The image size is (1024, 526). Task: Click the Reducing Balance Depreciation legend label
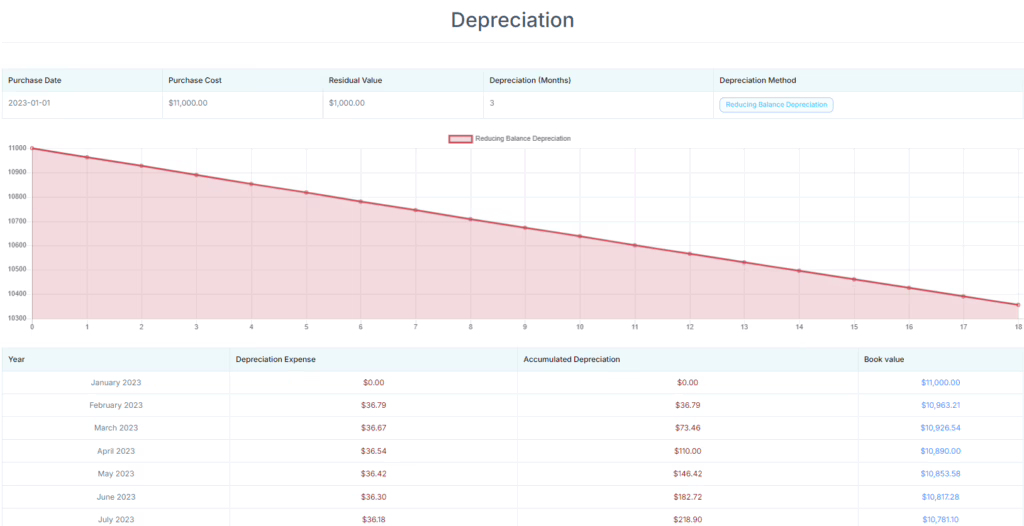(522, 138)
